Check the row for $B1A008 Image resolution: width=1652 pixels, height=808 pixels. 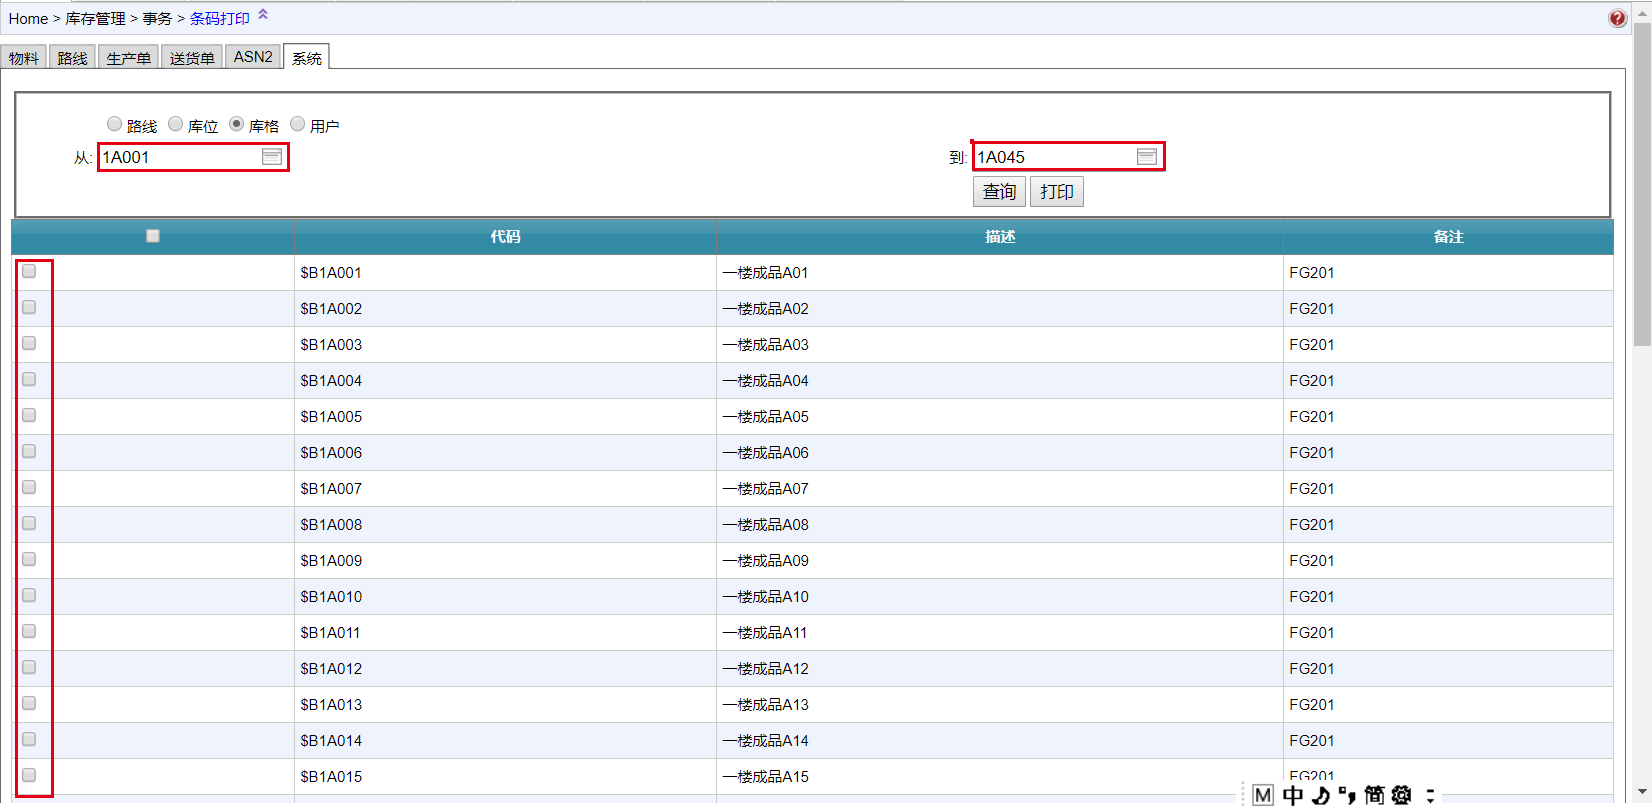tap(29, 523)
